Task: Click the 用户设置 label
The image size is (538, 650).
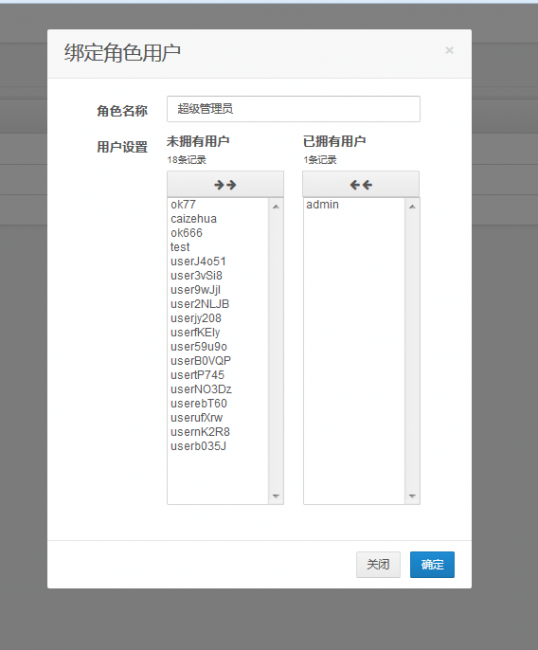Action: click(122, 147)
